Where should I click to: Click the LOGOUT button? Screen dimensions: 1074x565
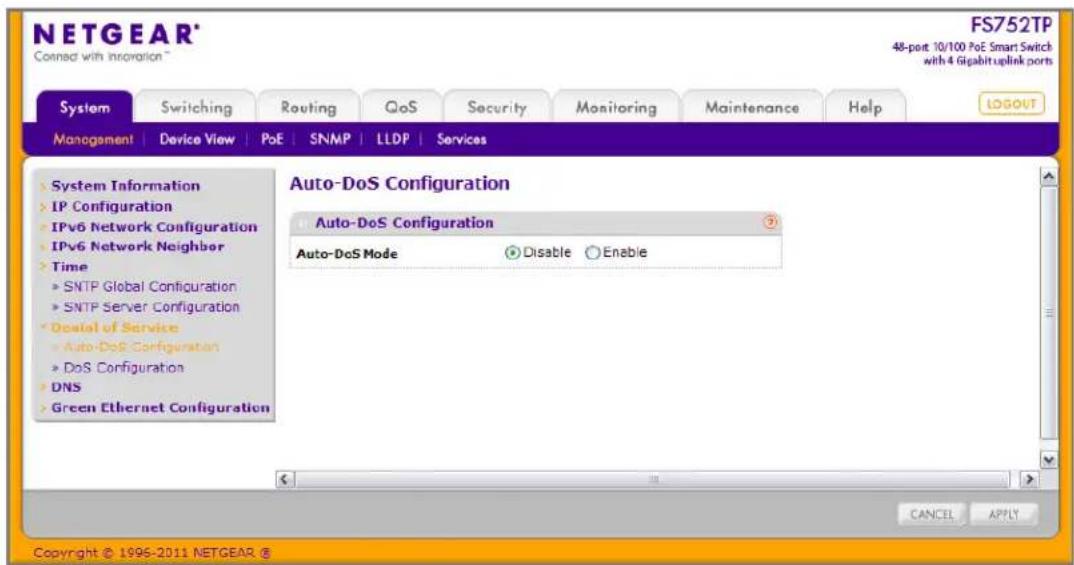[1011, 104]
